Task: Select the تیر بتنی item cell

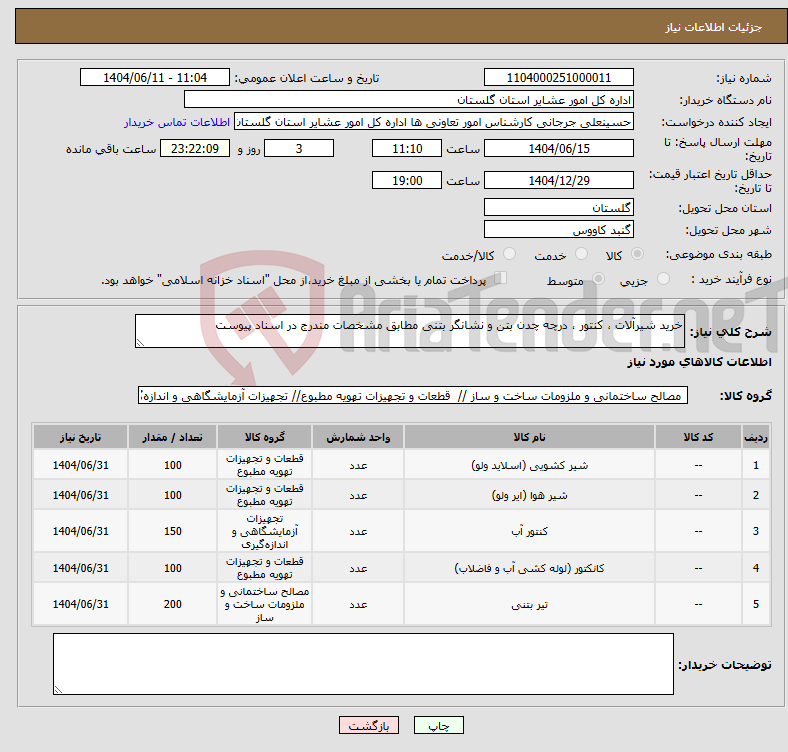Action: [529, 605]
